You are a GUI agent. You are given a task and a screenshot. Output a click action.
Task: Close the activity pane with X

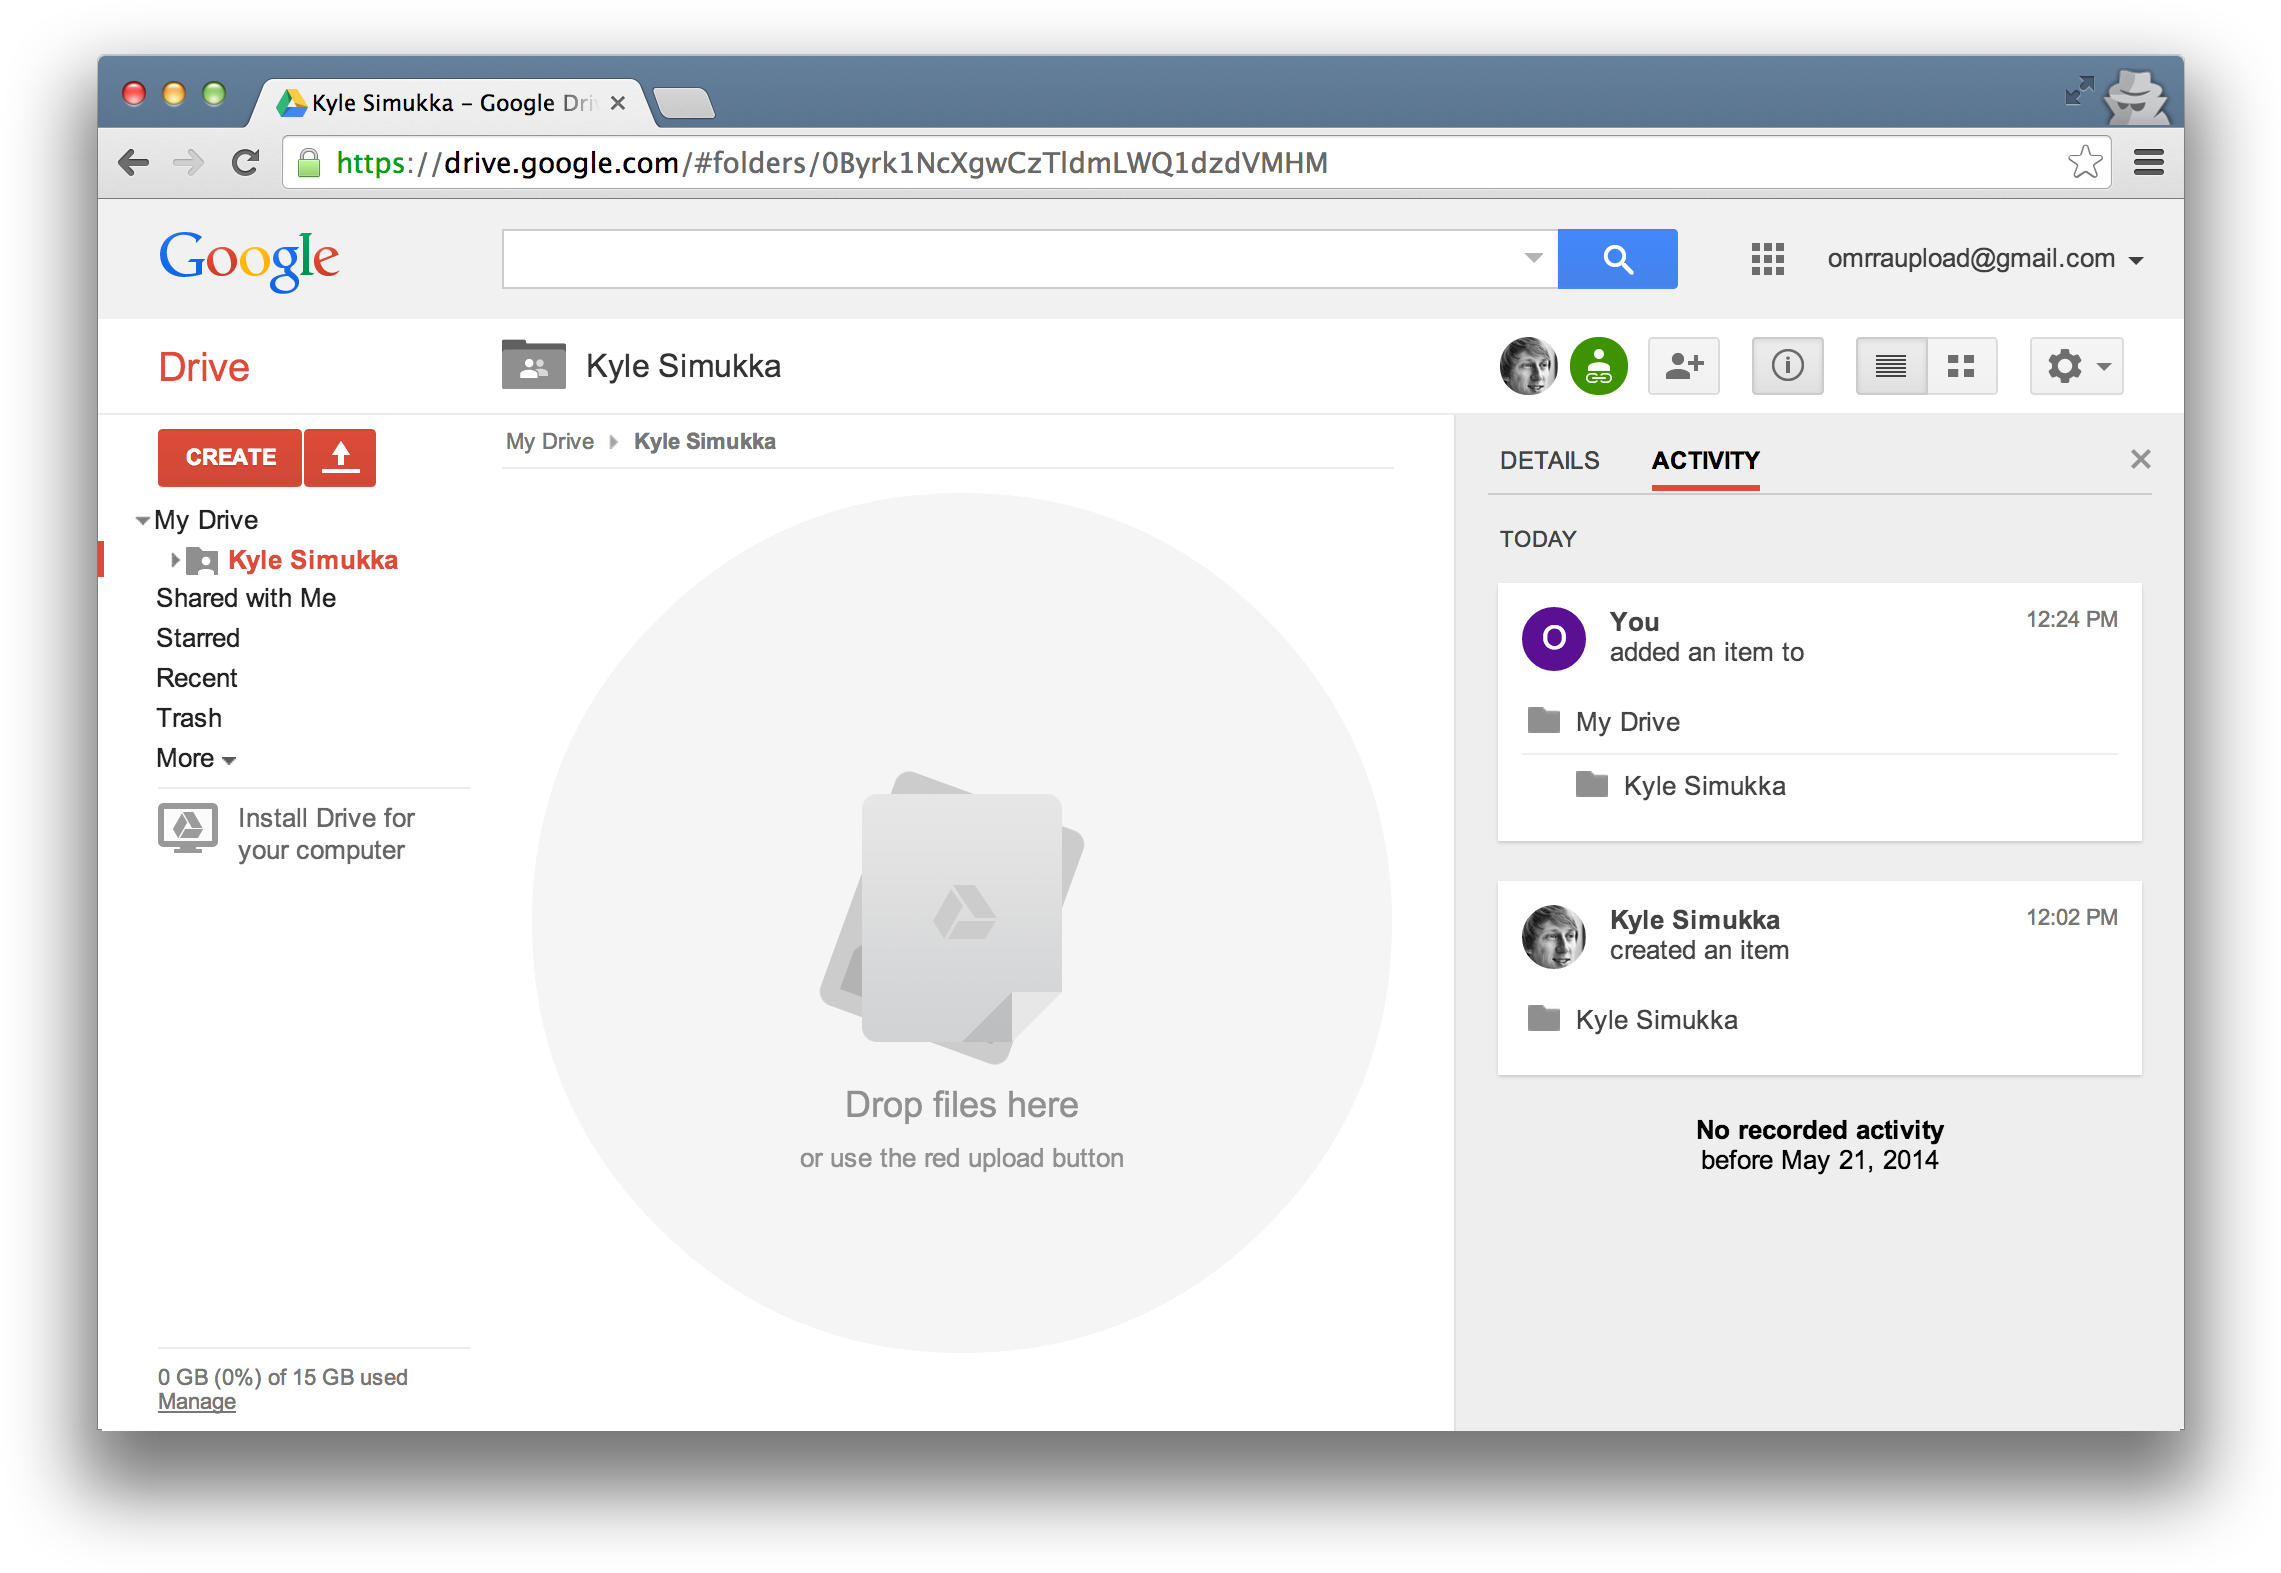coord(2140,459)
